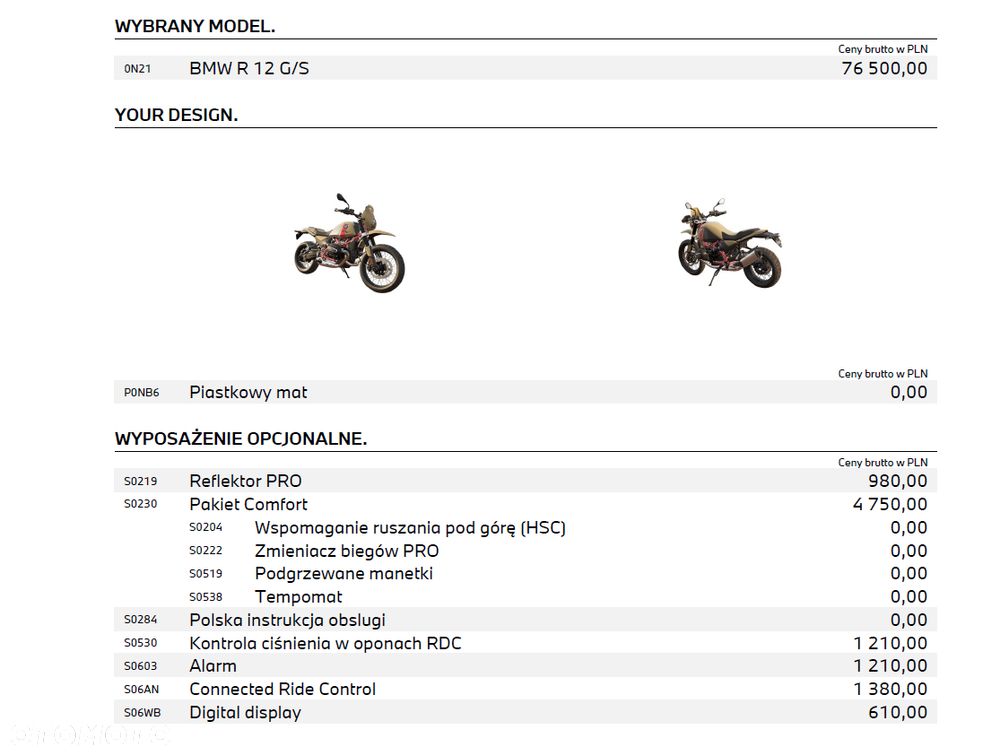Click sub-option code 'S0519'
Image resolution: width=1000 pixels, height=755 pixels.
pyautogui.click(x=205, y=574)
